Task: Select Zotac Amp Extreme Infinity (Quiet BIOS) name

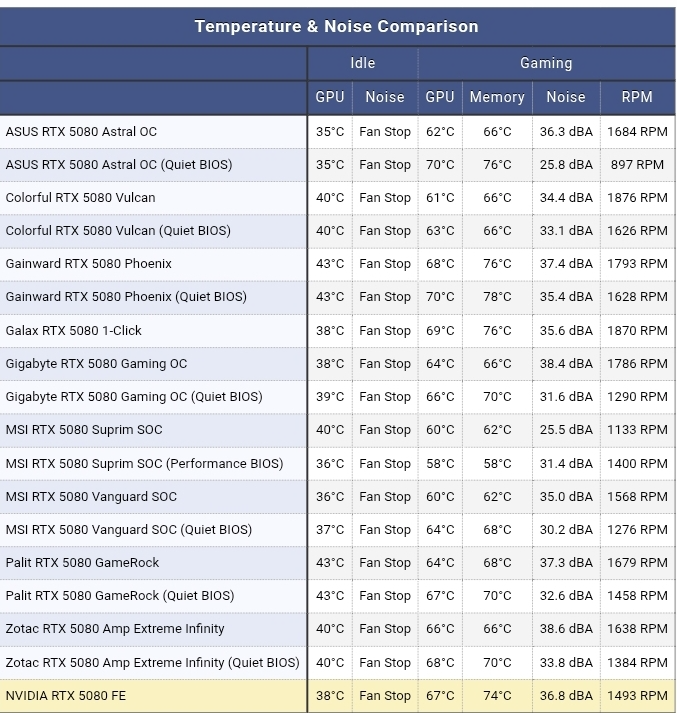Action: (x=152, y=663)
